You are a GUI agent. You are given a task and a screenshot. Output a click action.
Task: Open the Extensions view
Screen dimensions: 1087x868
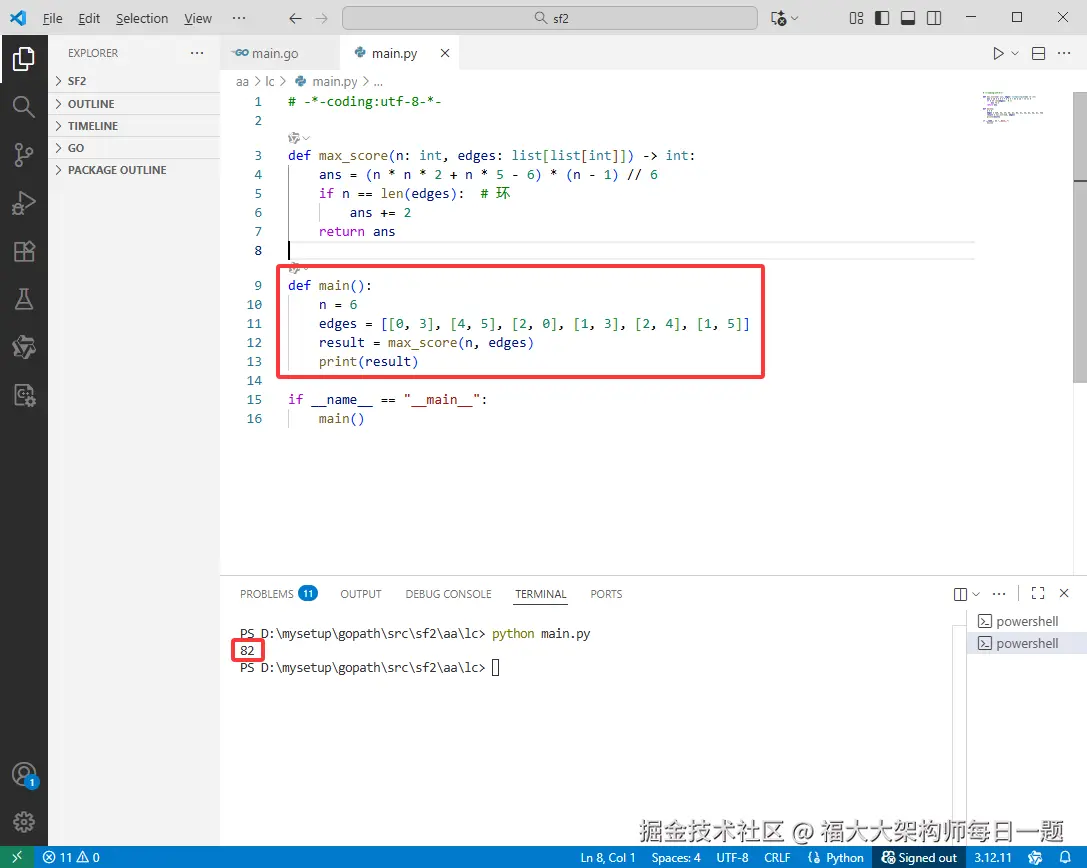click(x=24, y=251)
